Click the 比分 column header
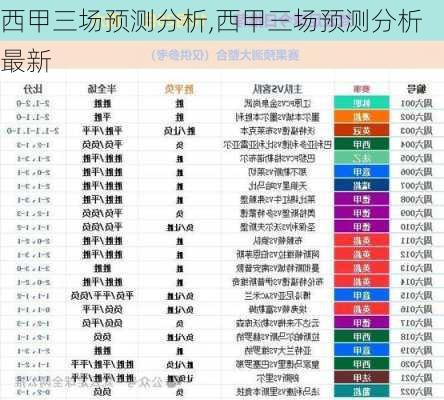This screenshot has width=444, height=400. [33, 89]
